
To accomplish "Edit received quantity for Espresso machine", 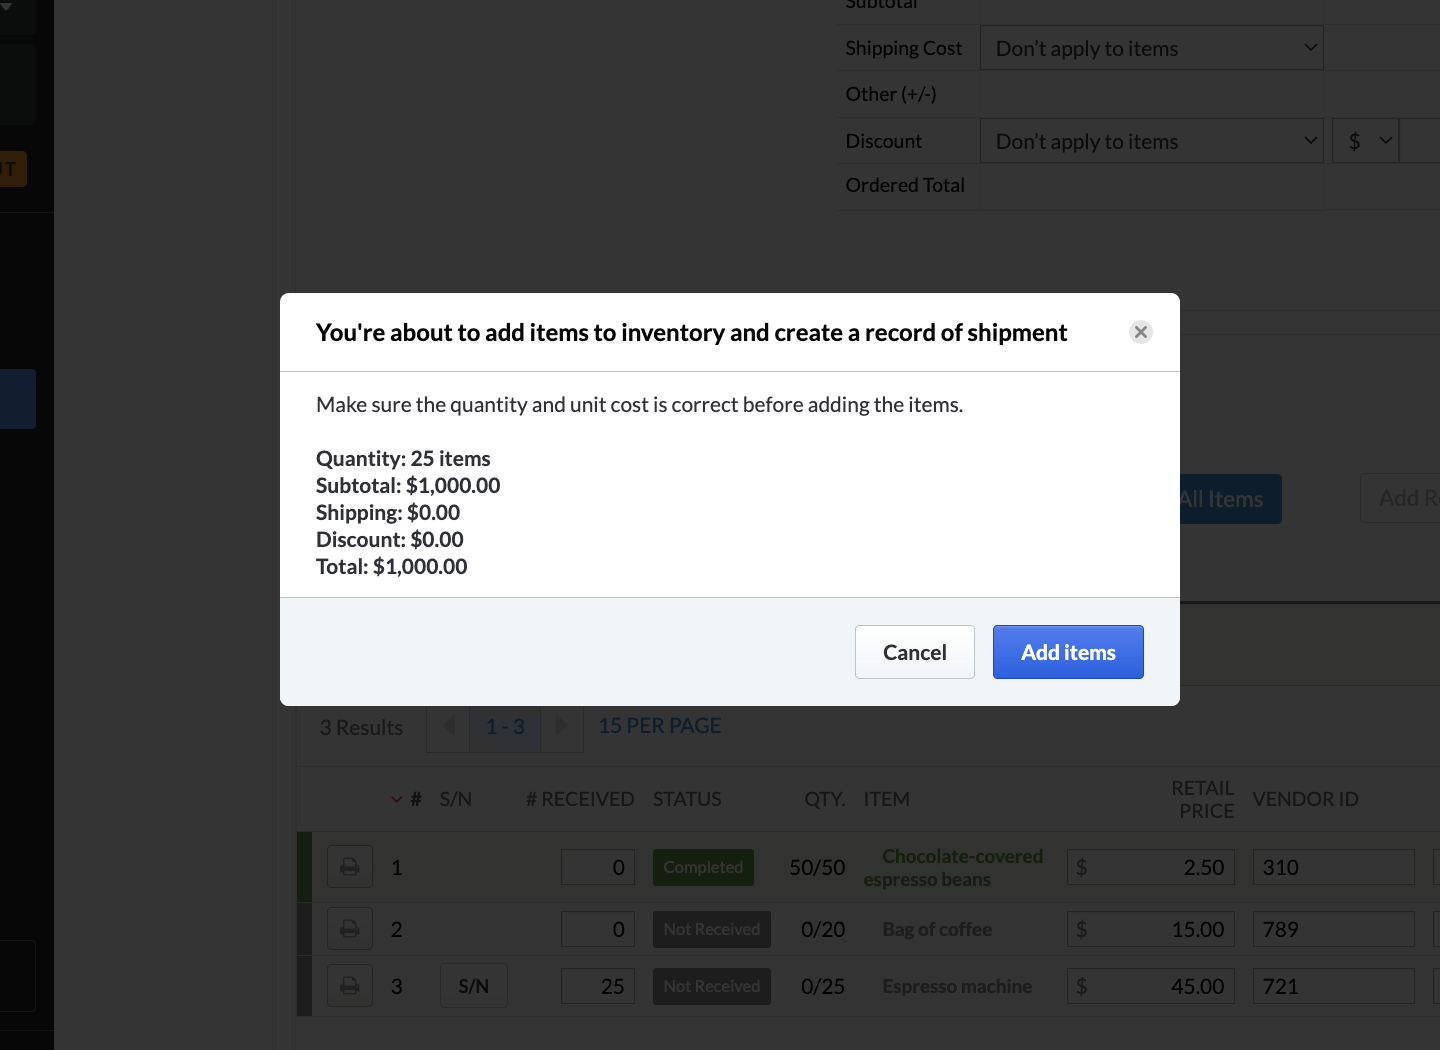I will click(x=598, y=986).
